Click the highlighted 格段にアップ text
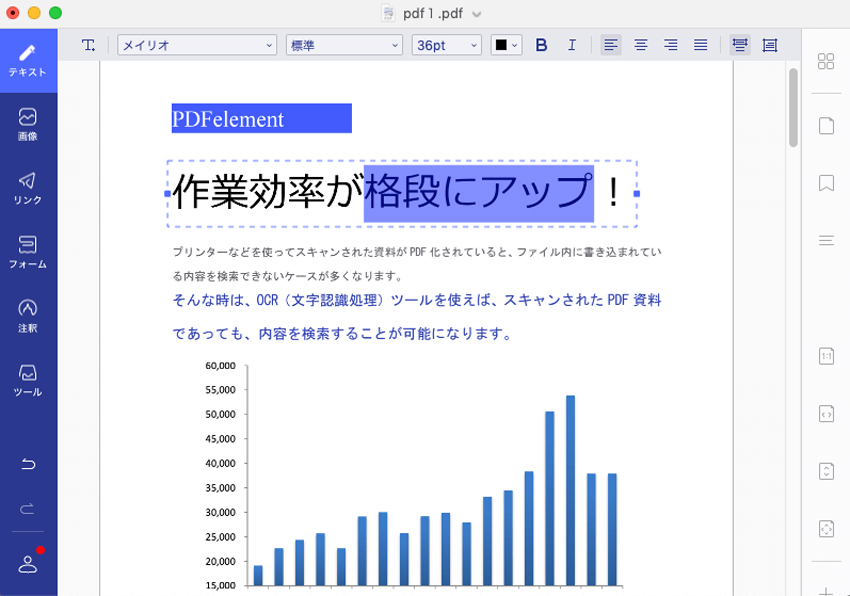850x596 pixels. (x=478, y=193)
